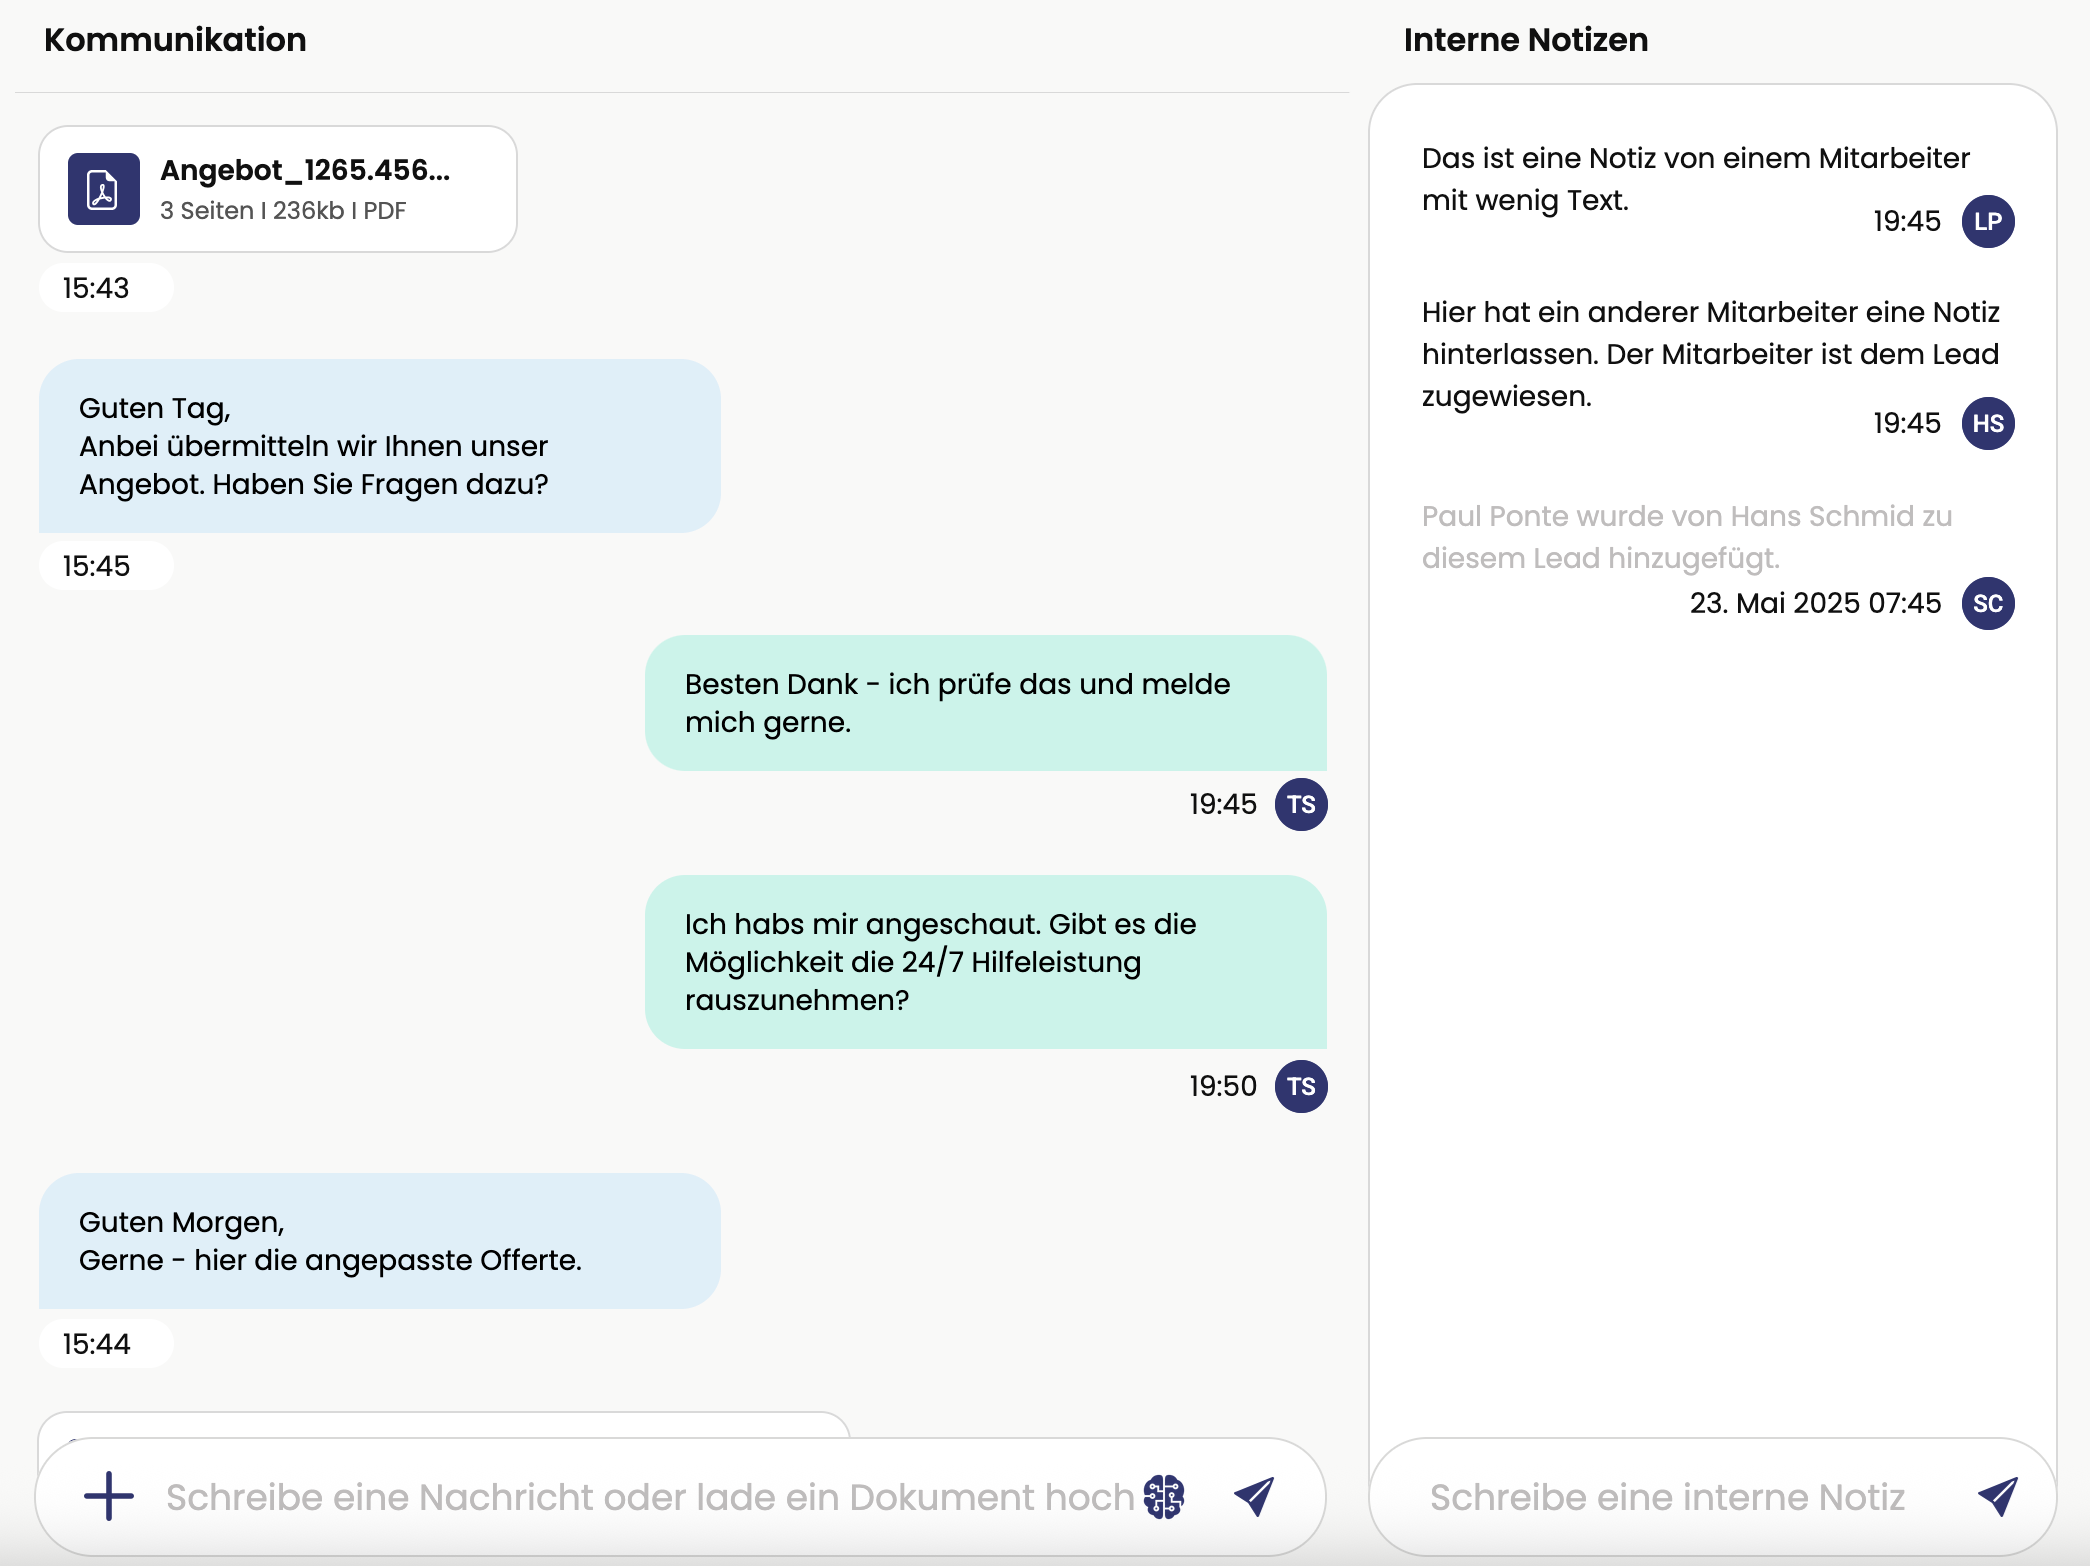Click the note starting 'Hier hat ein anderer'

coord(1710,354)
